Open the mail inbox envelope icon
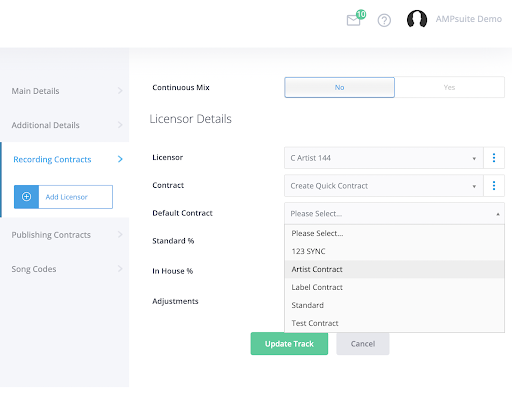Viewport: 512px width, 399px height. [x=353, y=21]
